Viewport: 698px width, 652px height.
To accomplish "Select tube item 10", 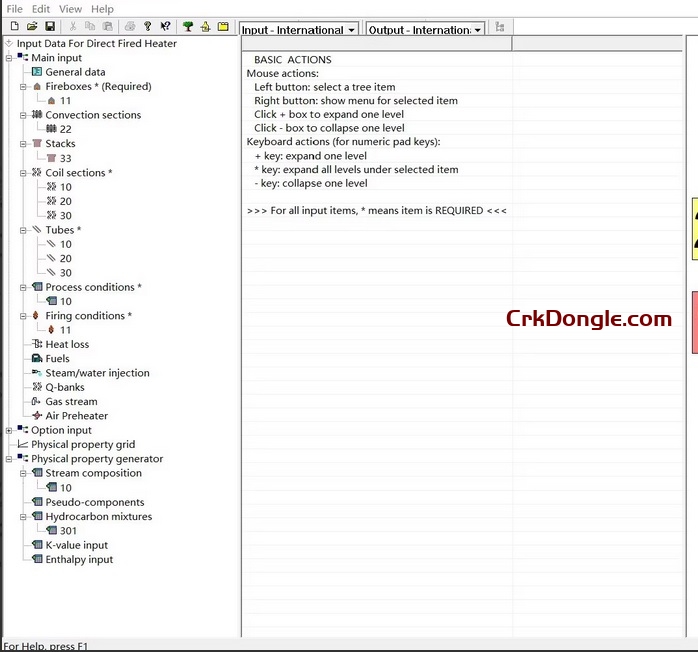I will click(x=65, y=244).
